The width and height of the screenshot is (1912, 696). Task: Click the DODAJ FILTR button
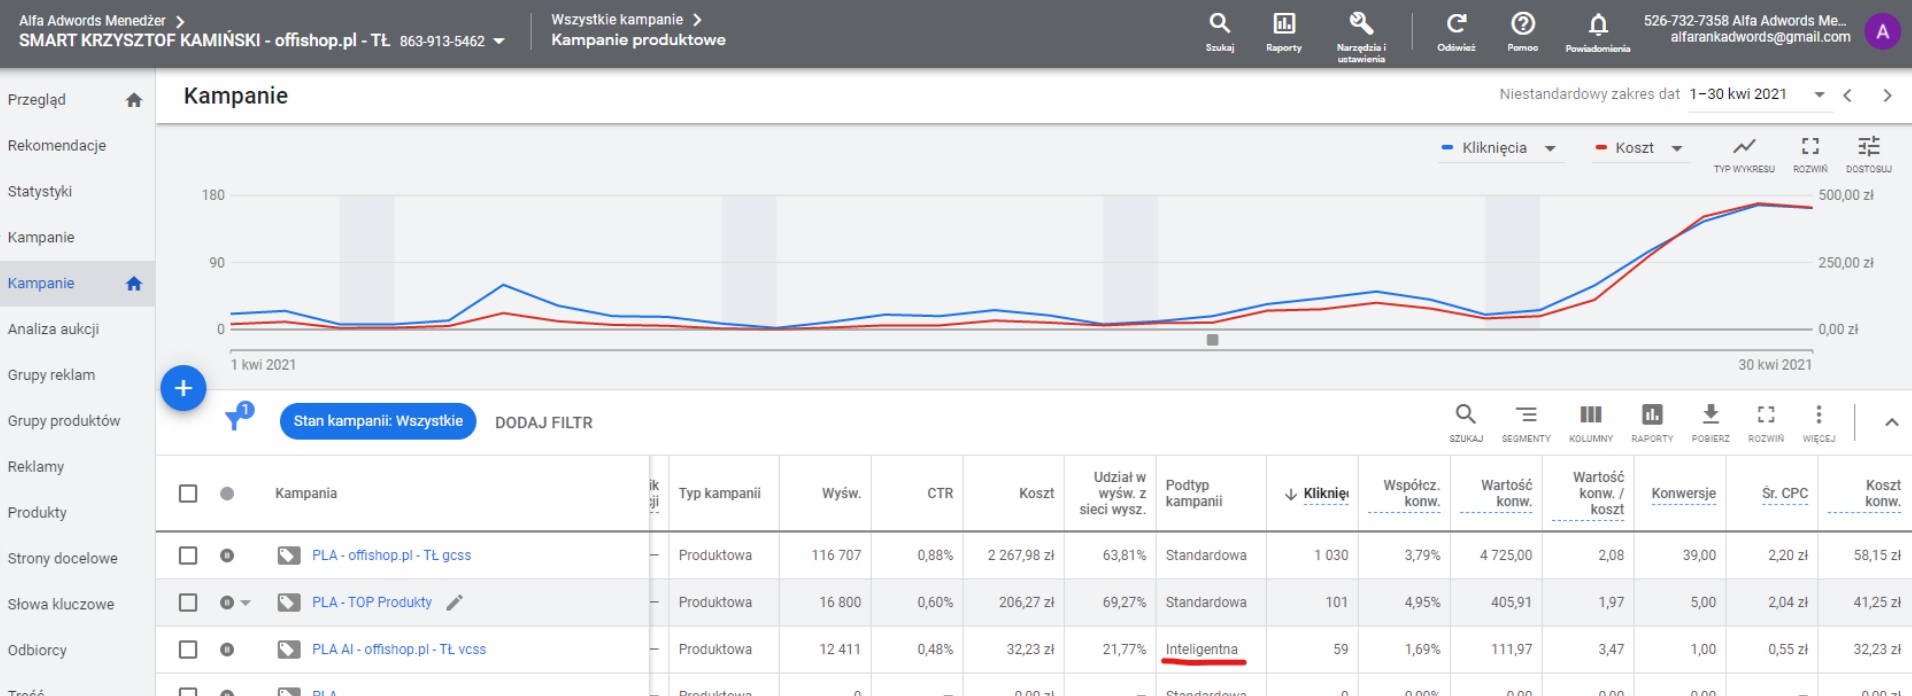point(543,422)
